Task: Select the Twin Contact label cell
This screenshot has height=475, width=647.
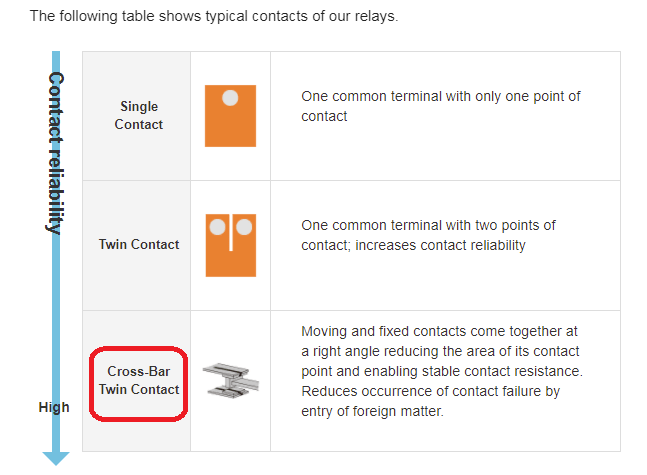Action: click(x=137, y=245)
